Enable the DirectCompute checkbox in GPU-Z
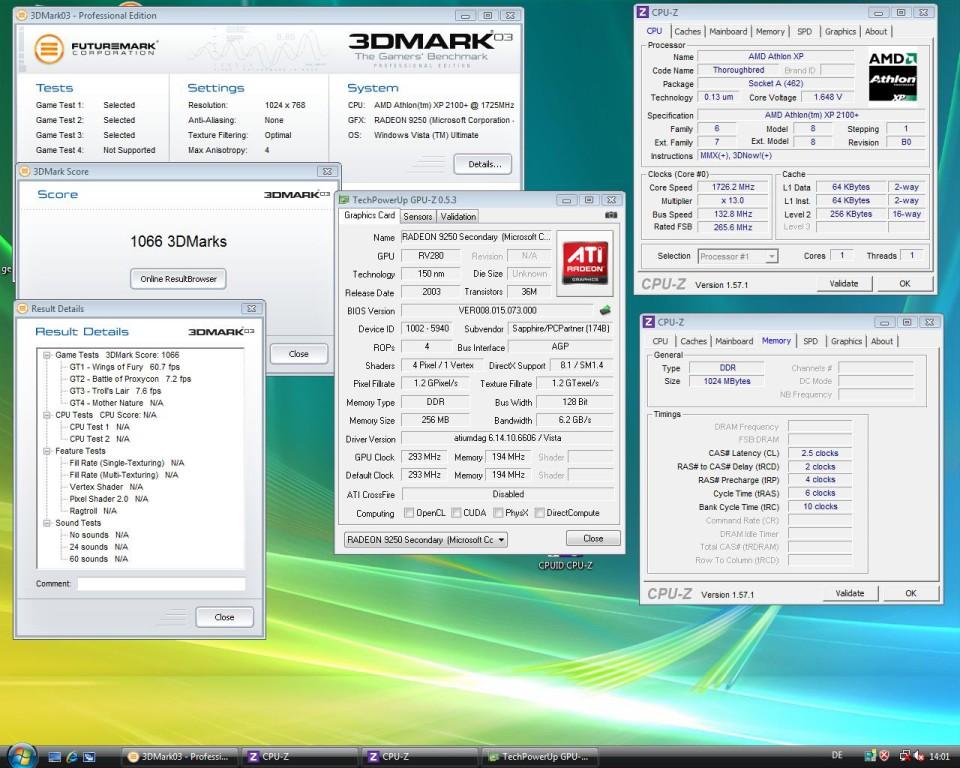This screenshot has width=960, height=768. (x=539, y=513)
